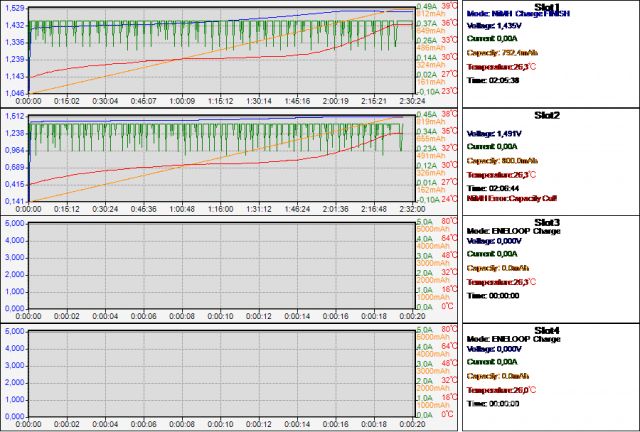Click the Slot4 panel title
Screen dimensions: 640x432
[547, 330]
